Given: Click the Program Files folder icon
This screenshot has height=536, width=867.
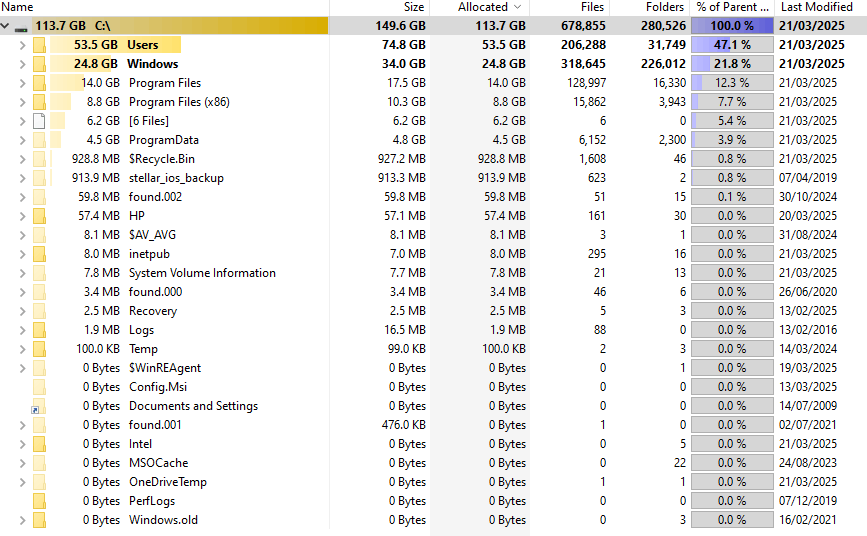Looking at the screenshot, I should coord(39,83).
